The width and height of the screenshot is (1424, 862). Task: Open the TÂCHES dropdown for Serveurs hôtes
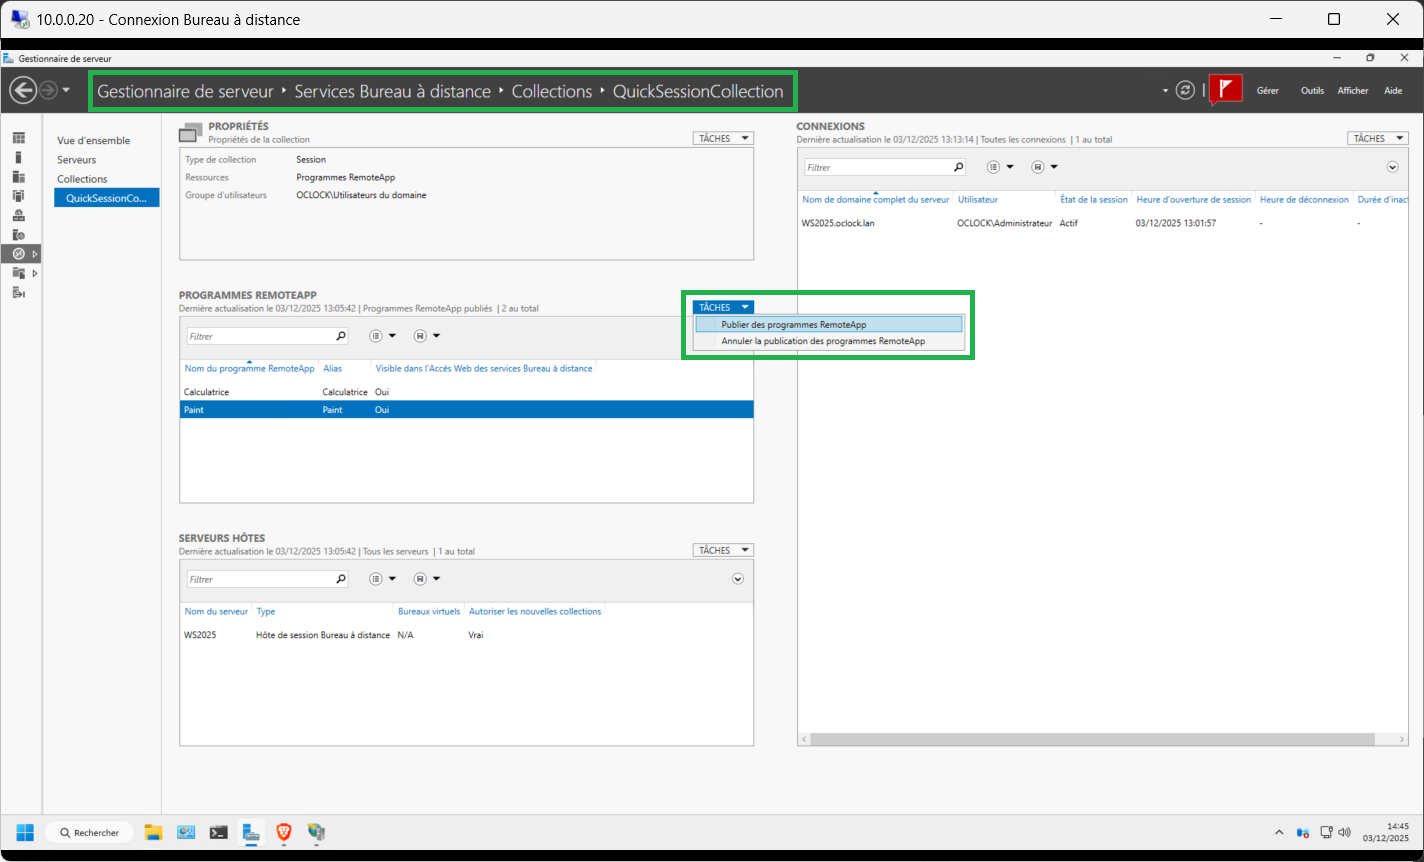[x=722, y=550]
